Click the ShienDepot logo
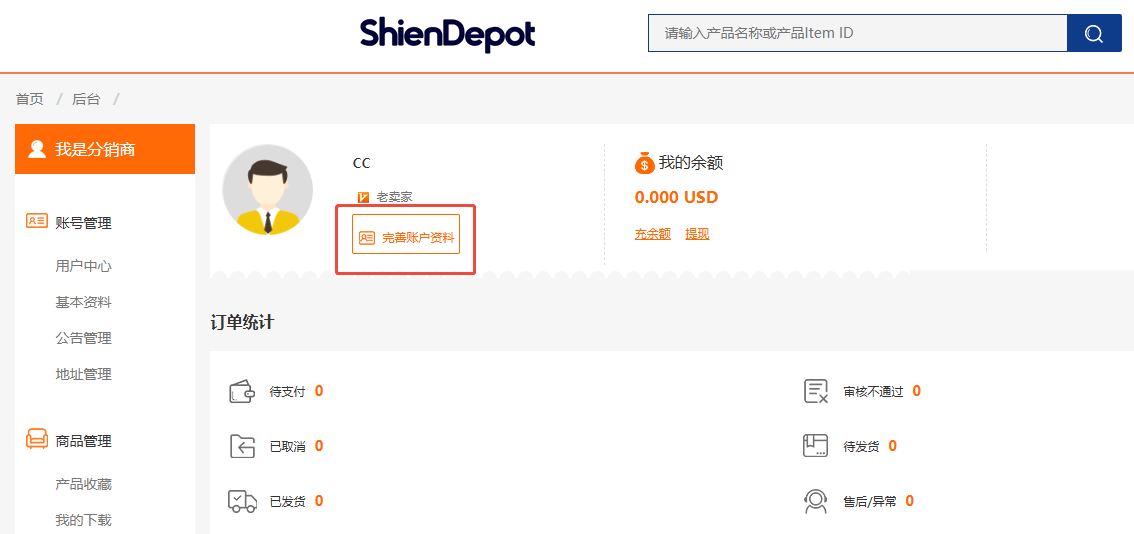This screenshot has height=534, width=1134. tap(447, 34)
